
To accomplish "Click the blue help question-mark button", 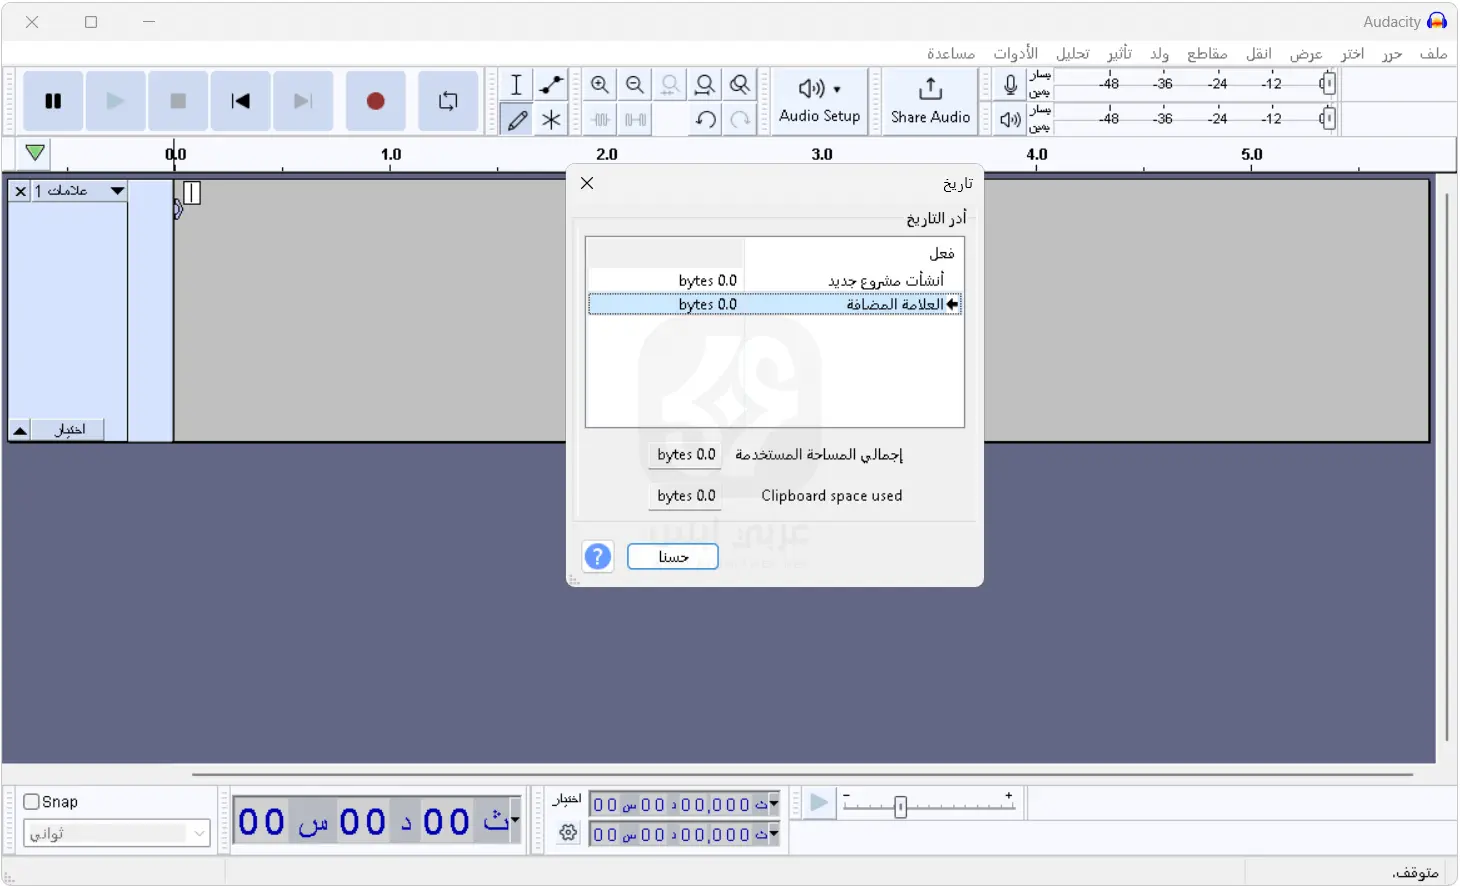I will [597, 557].
